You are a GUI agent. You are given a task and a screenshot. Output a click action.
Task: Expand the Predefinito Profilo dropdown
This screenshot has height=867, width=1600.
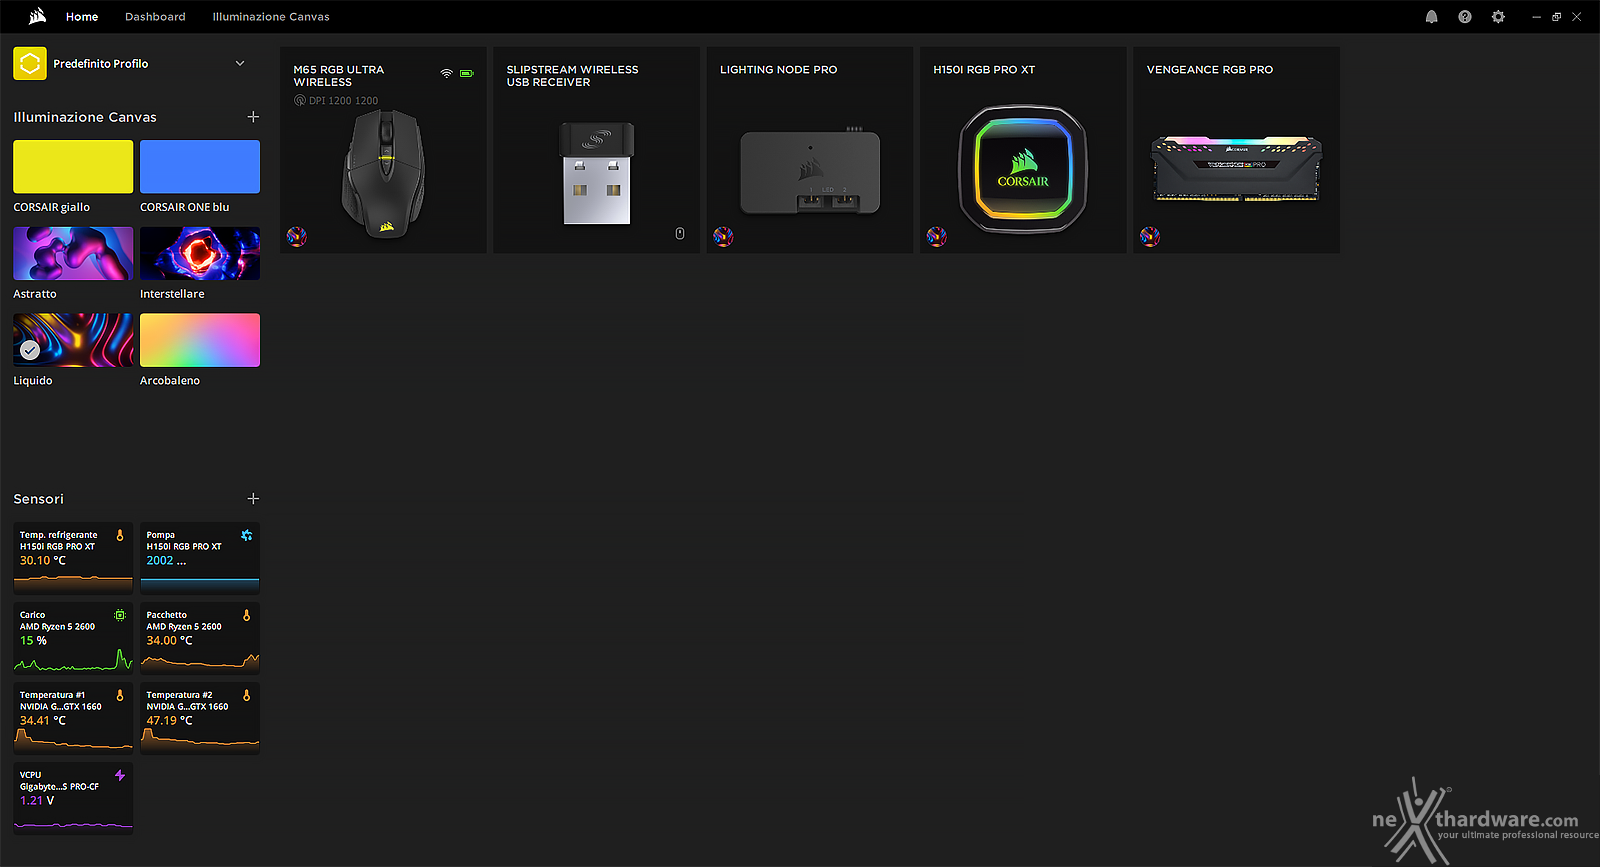pyautogui.click(x=240, y=63)
